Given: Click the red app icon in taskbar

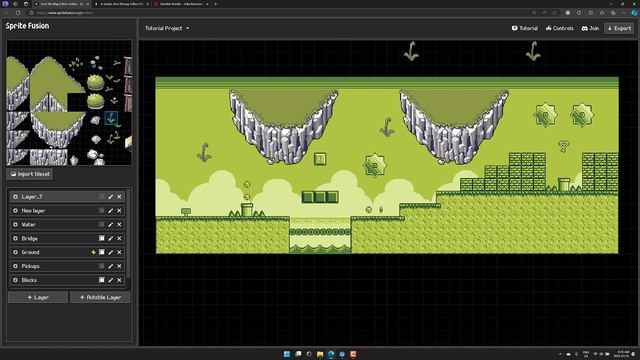Looking at the screenshot, I should pyautogui.click(x=353, y=354).
